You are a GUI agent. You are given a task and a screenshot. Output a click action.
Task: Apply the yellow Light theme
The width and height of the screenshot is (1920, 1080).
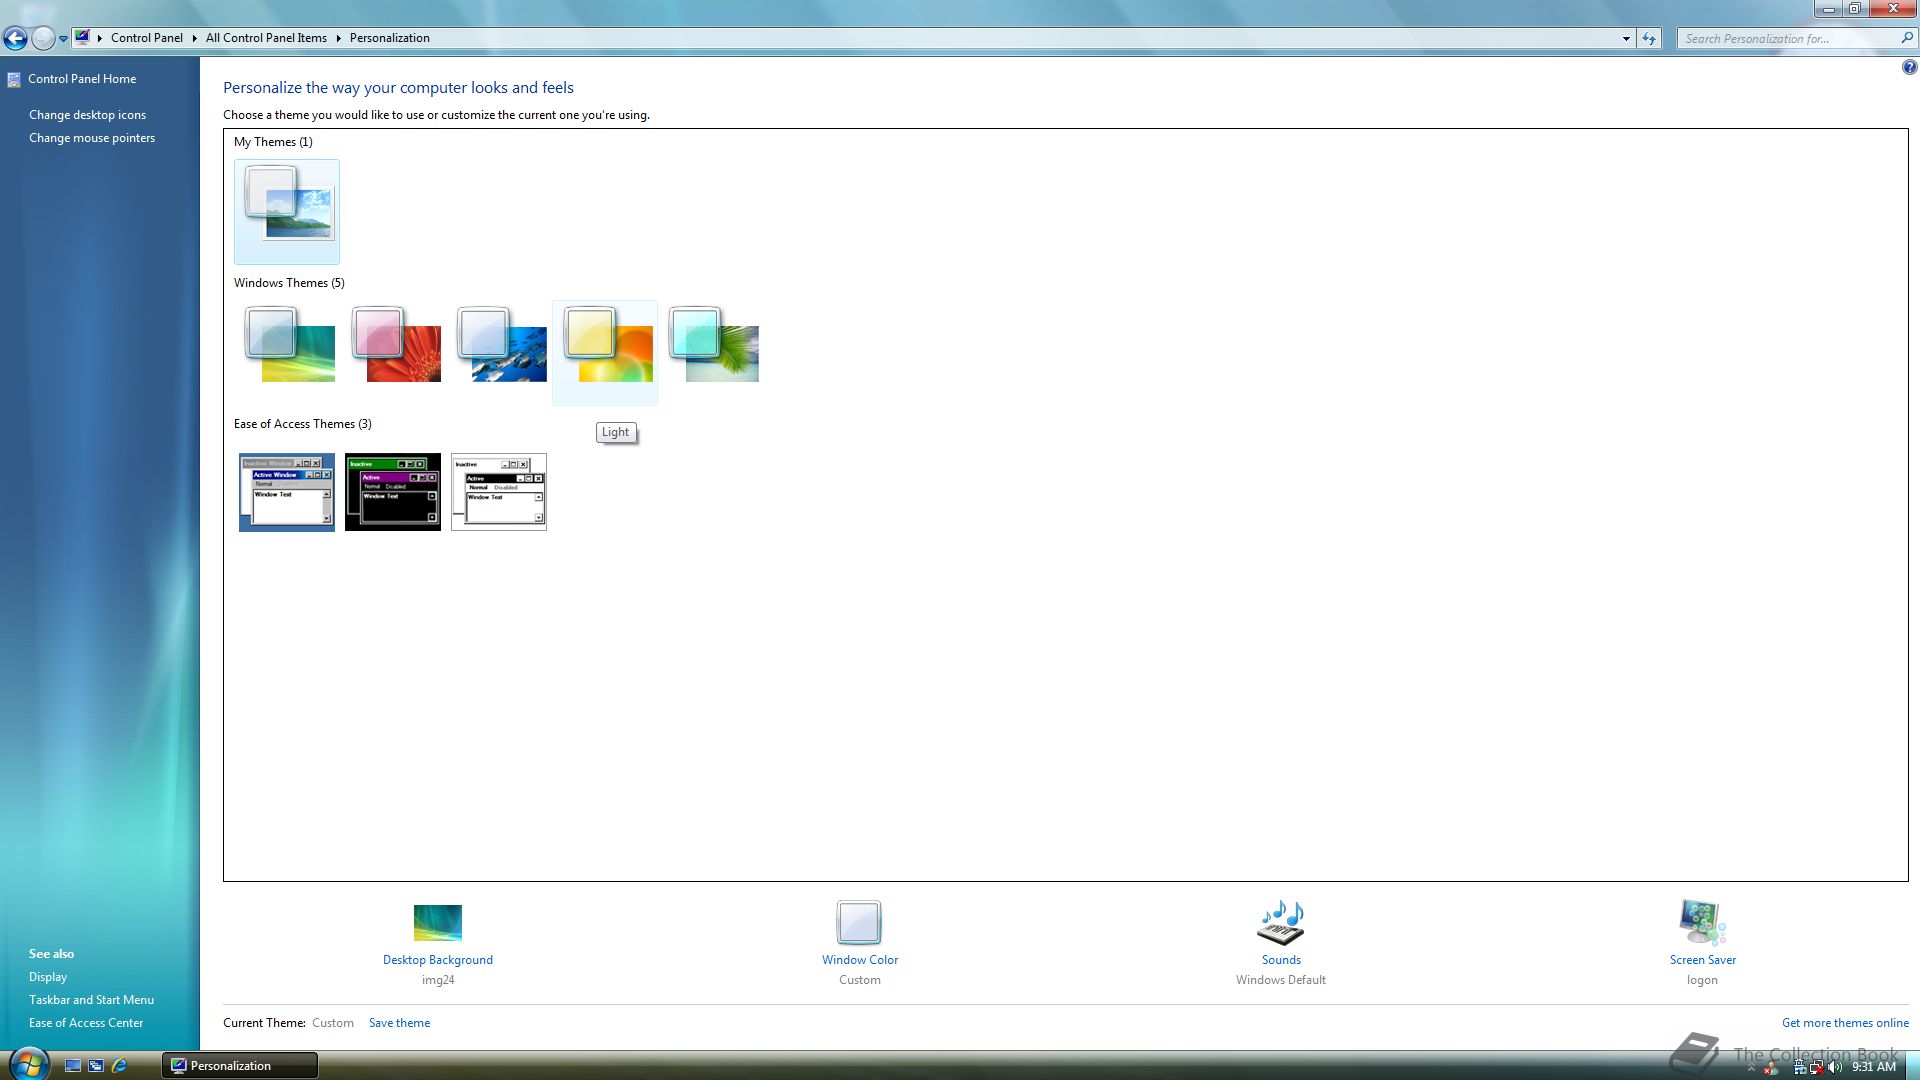tap(605, 352)
